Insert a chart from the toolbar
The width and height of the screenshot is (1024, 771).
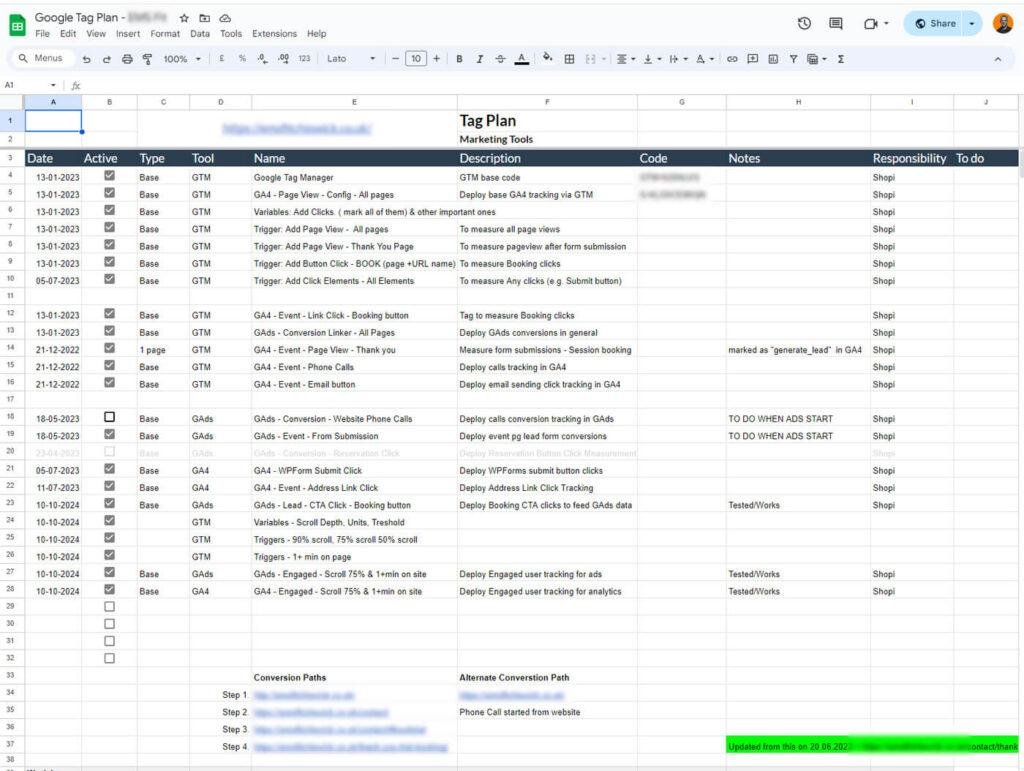click(773, 59)
